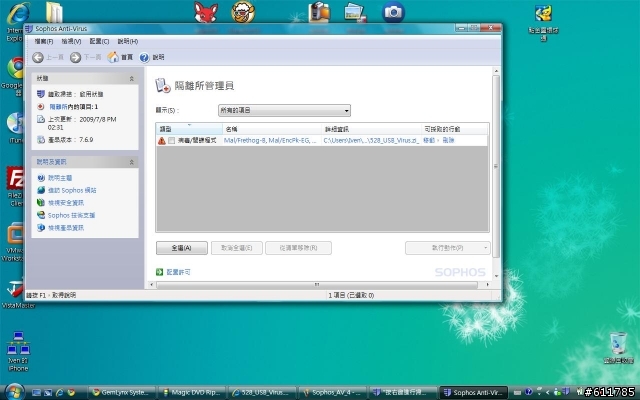Open the 說明(H) menu

128,41
